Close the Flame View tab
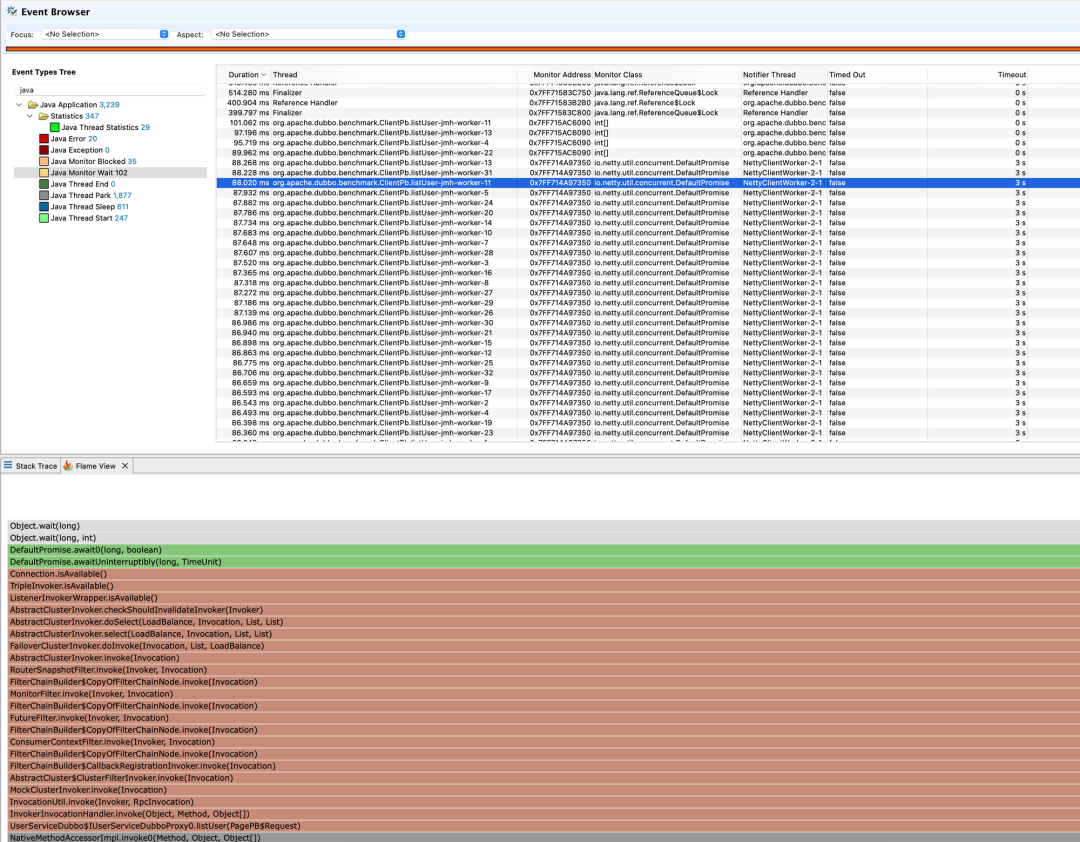This screenshot has height=842, width=1080. [125, 466]
